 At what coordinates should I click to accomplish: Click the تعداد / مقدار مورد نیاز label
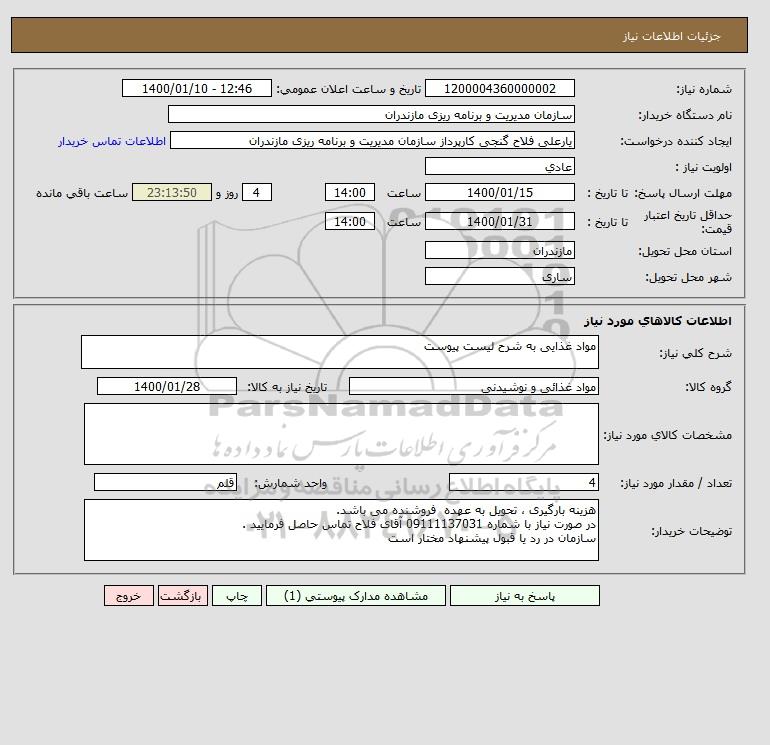tap(676, 483)
